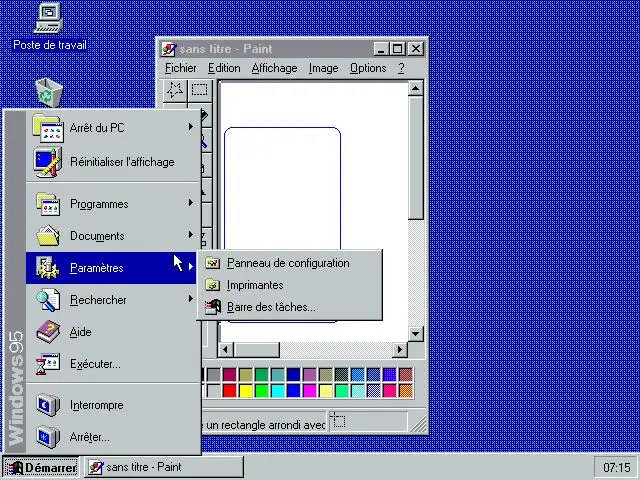This screenshot has height=480, width=640.
Task: Open the ? help menu in Paint
Action: 401,68
